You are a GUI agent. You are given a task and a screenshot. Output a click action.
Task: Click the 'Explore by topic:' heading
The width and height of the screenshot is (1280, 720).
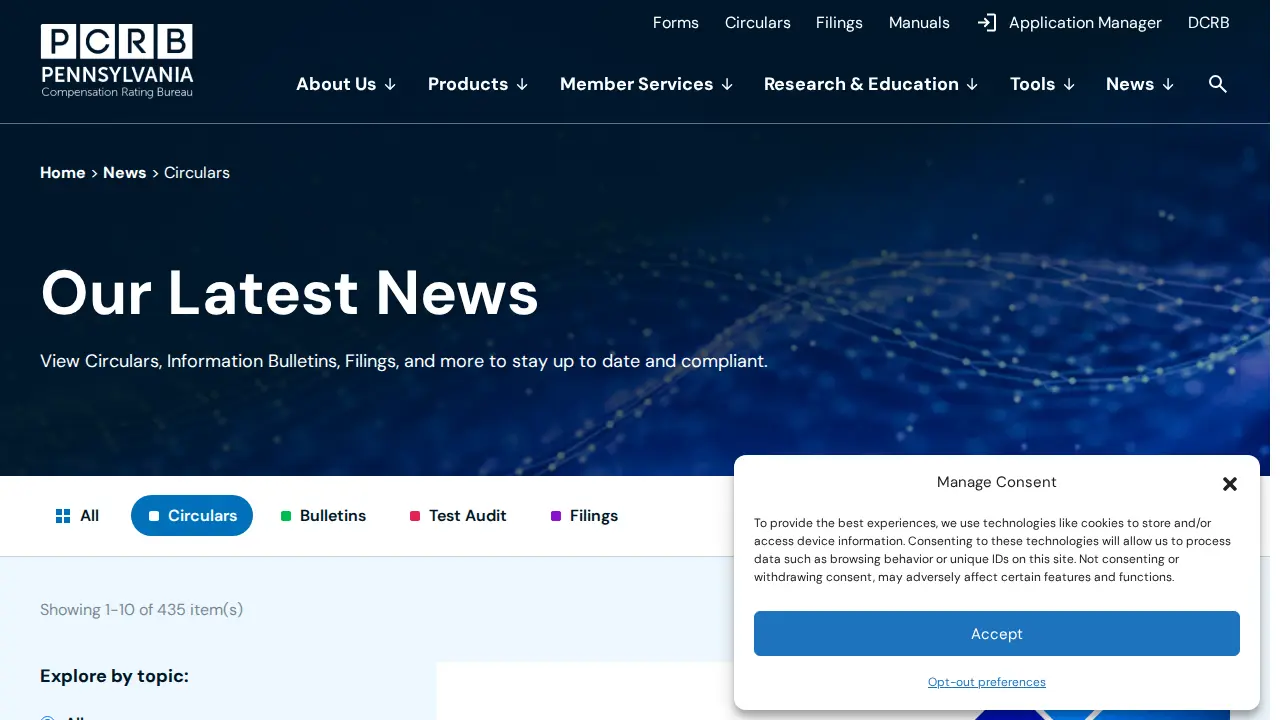(114, 676)
